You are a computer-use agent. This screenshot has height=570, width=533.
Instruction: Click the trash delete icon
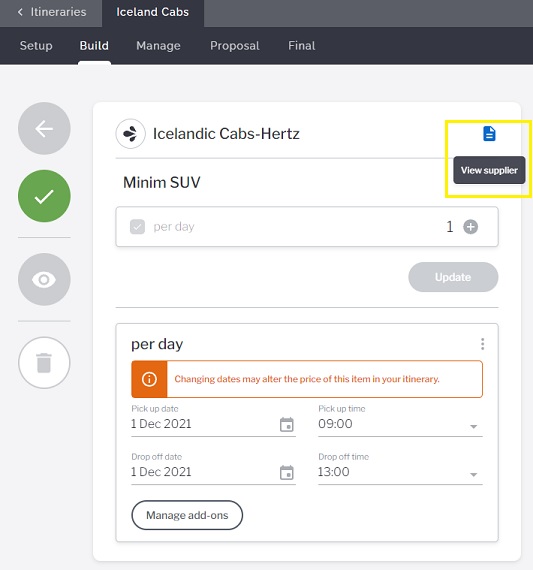point(44,362)
